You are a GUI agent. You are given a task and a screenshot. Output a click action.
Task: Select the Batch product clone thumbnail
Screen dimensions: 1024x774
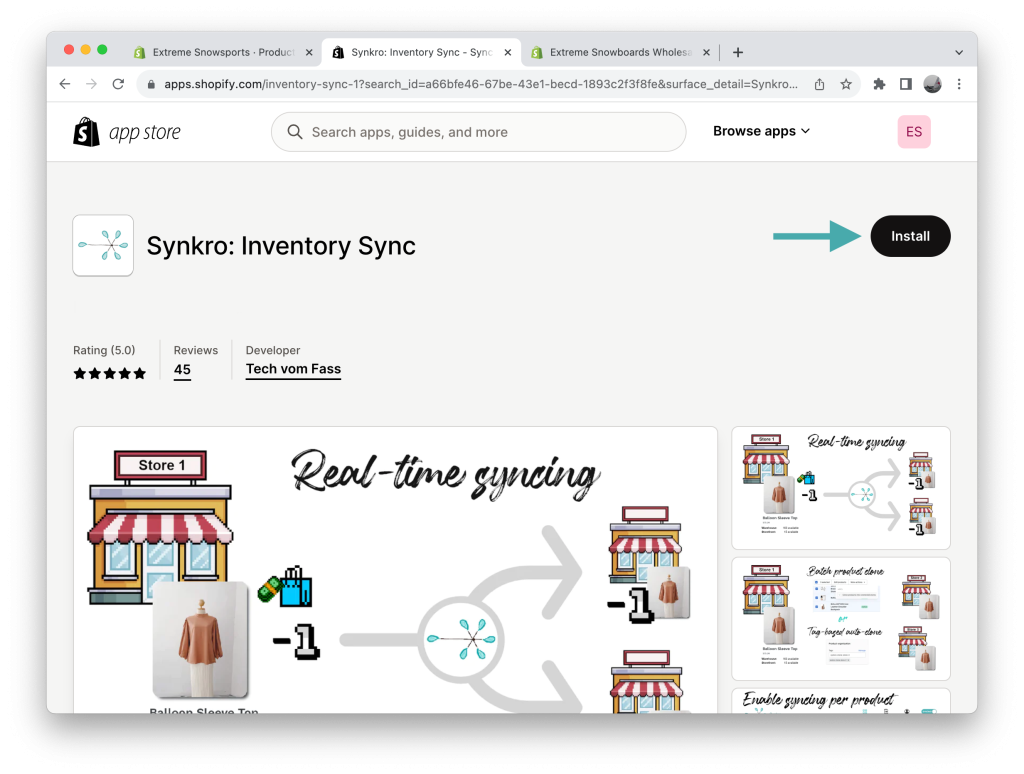pyautogui.click(x=840, y=619)
